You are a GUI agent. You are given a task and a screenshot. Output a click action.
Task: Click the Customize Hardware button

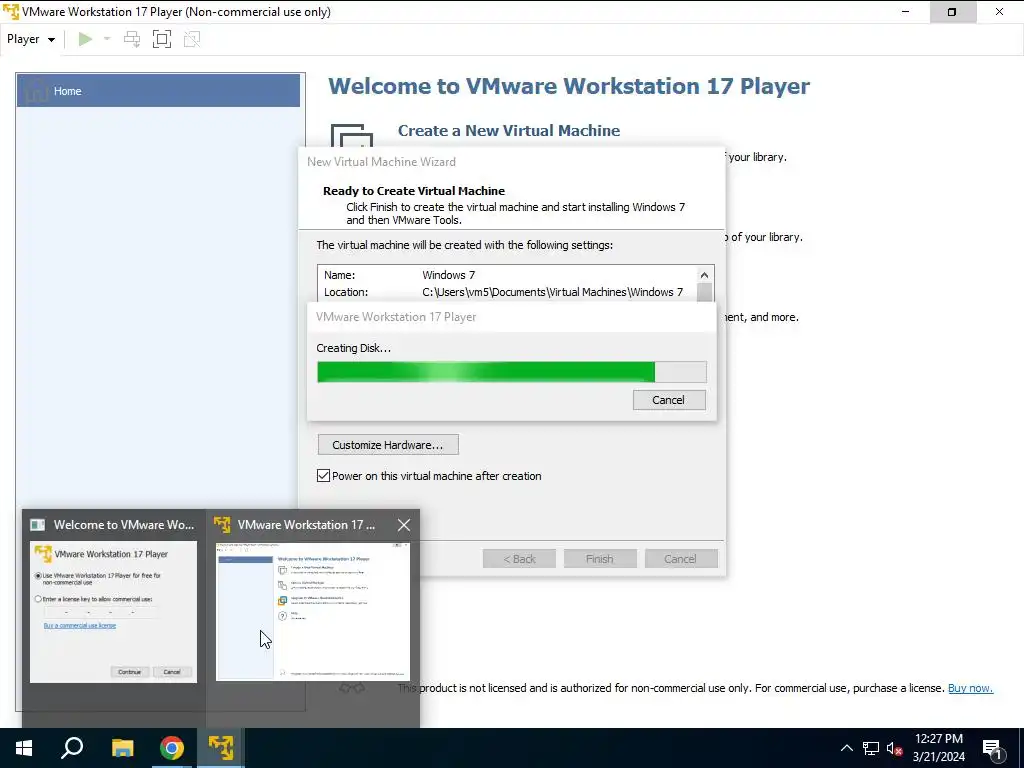(x=388, y=445)
